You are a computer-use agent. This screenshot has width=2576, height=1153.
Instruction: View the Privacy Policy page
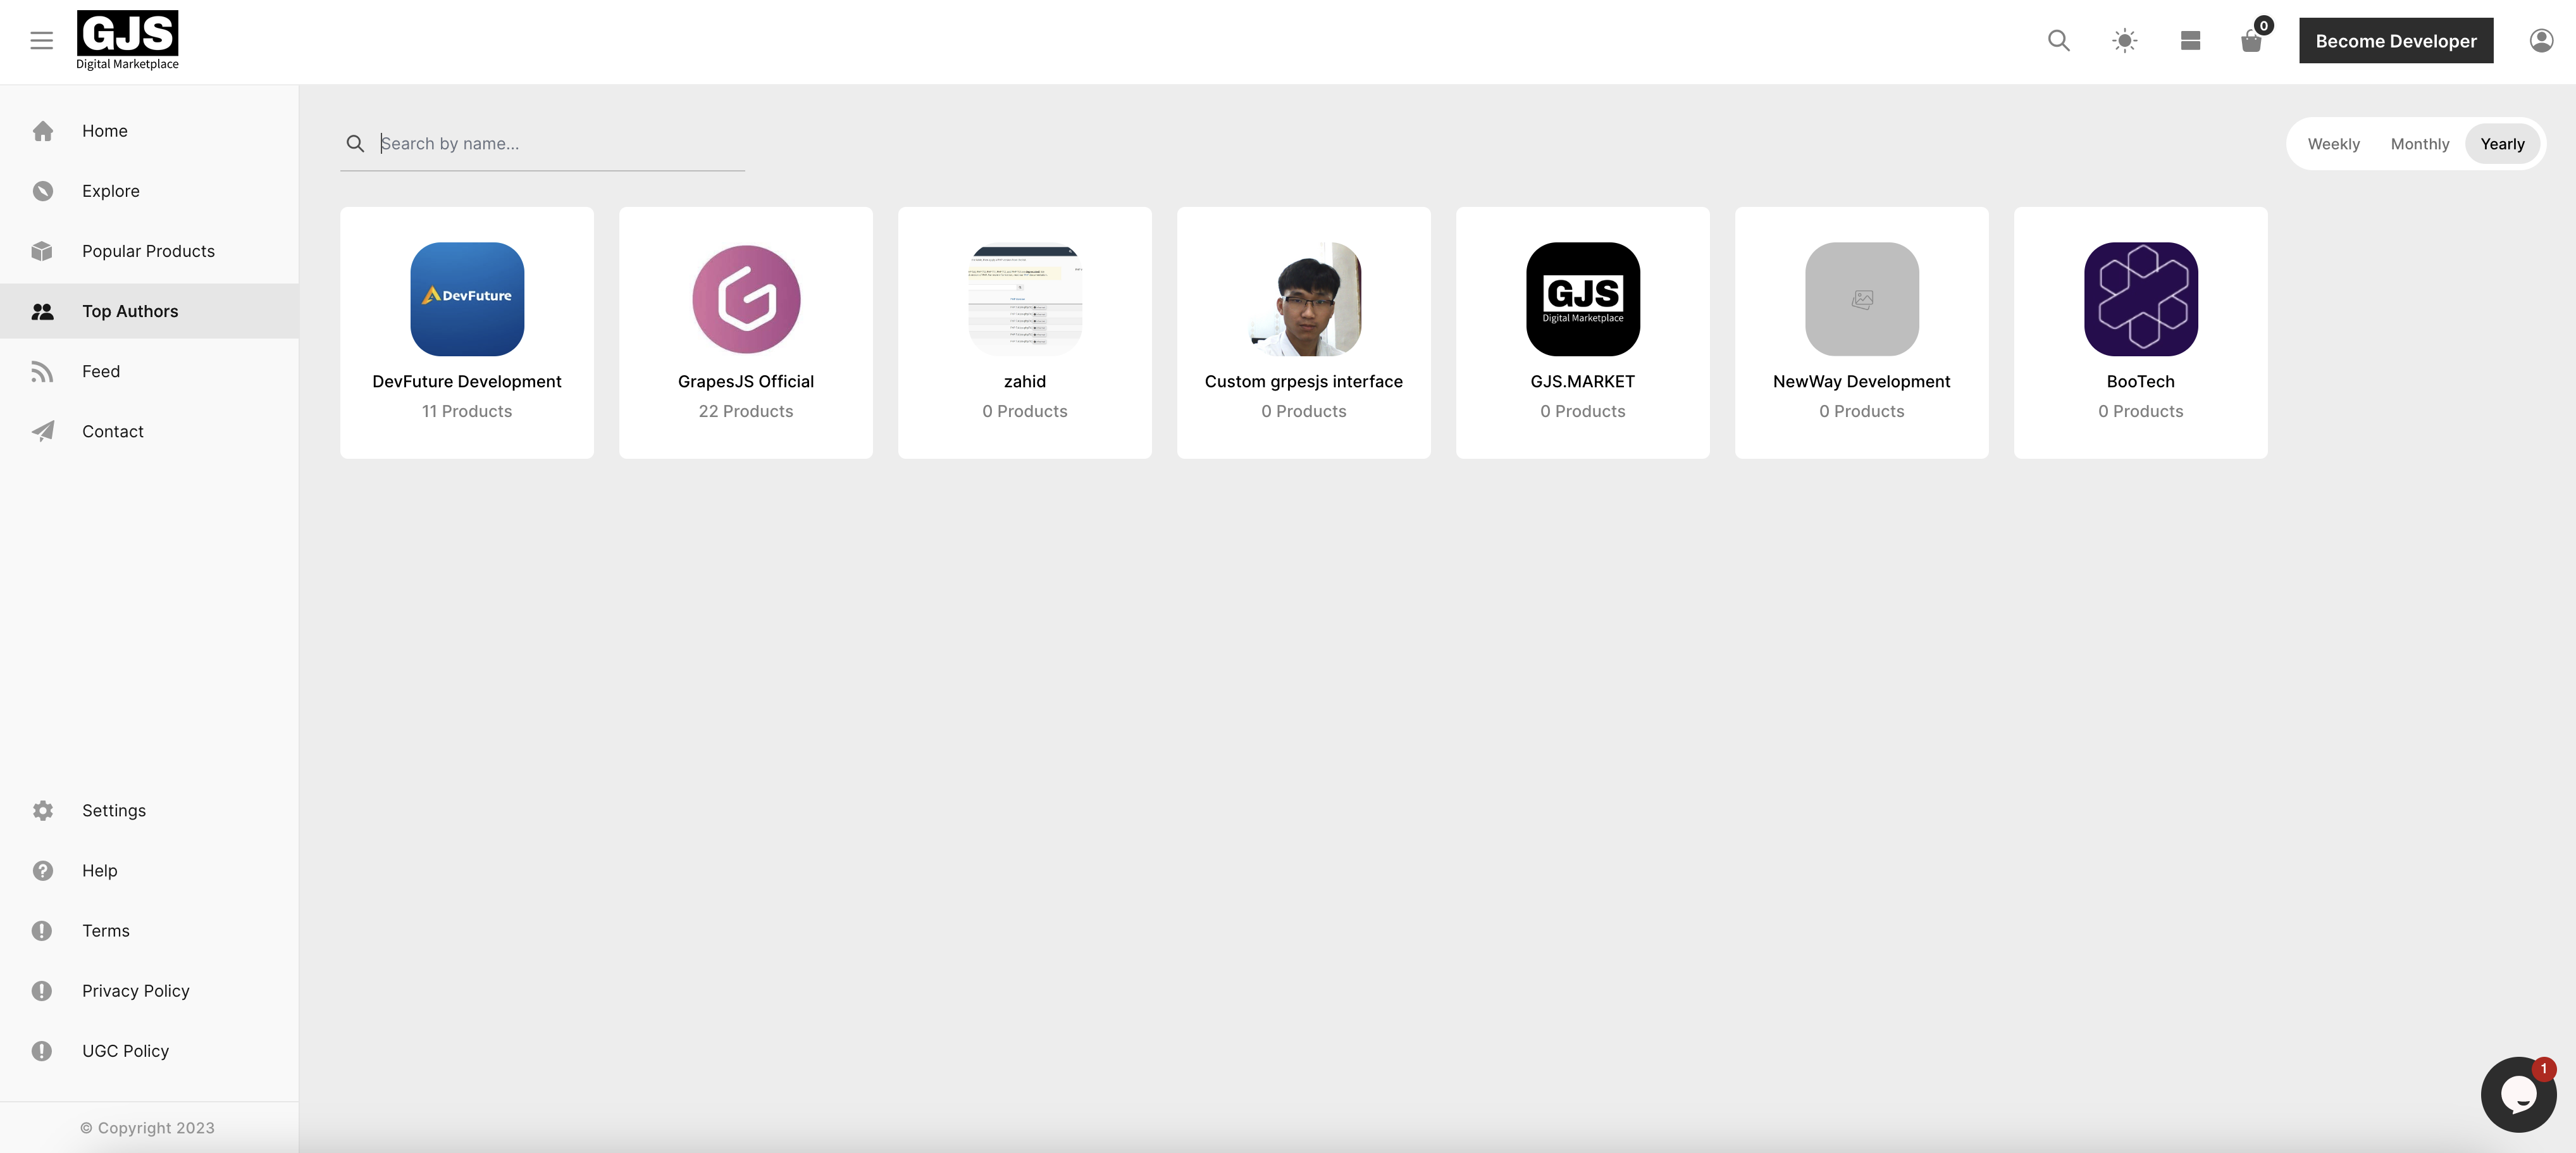[x=149, y=990]
